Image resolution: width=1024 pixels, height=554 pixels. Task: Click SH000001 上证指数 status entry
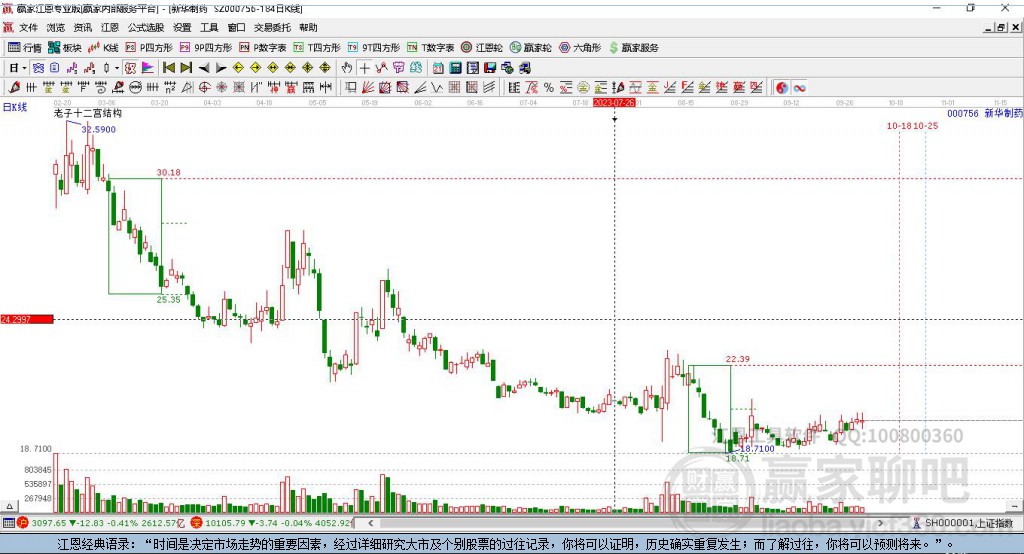point(968,523)
